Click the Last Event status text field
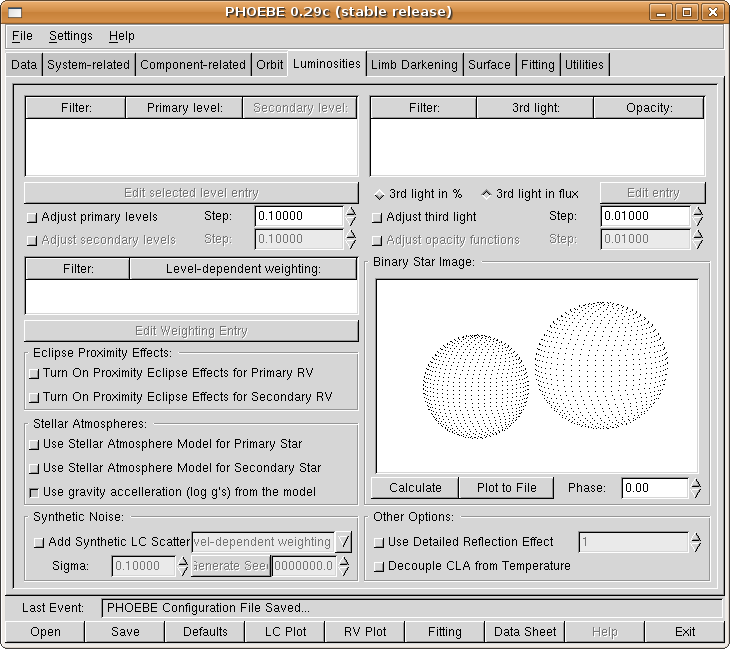 pos(412,608)
